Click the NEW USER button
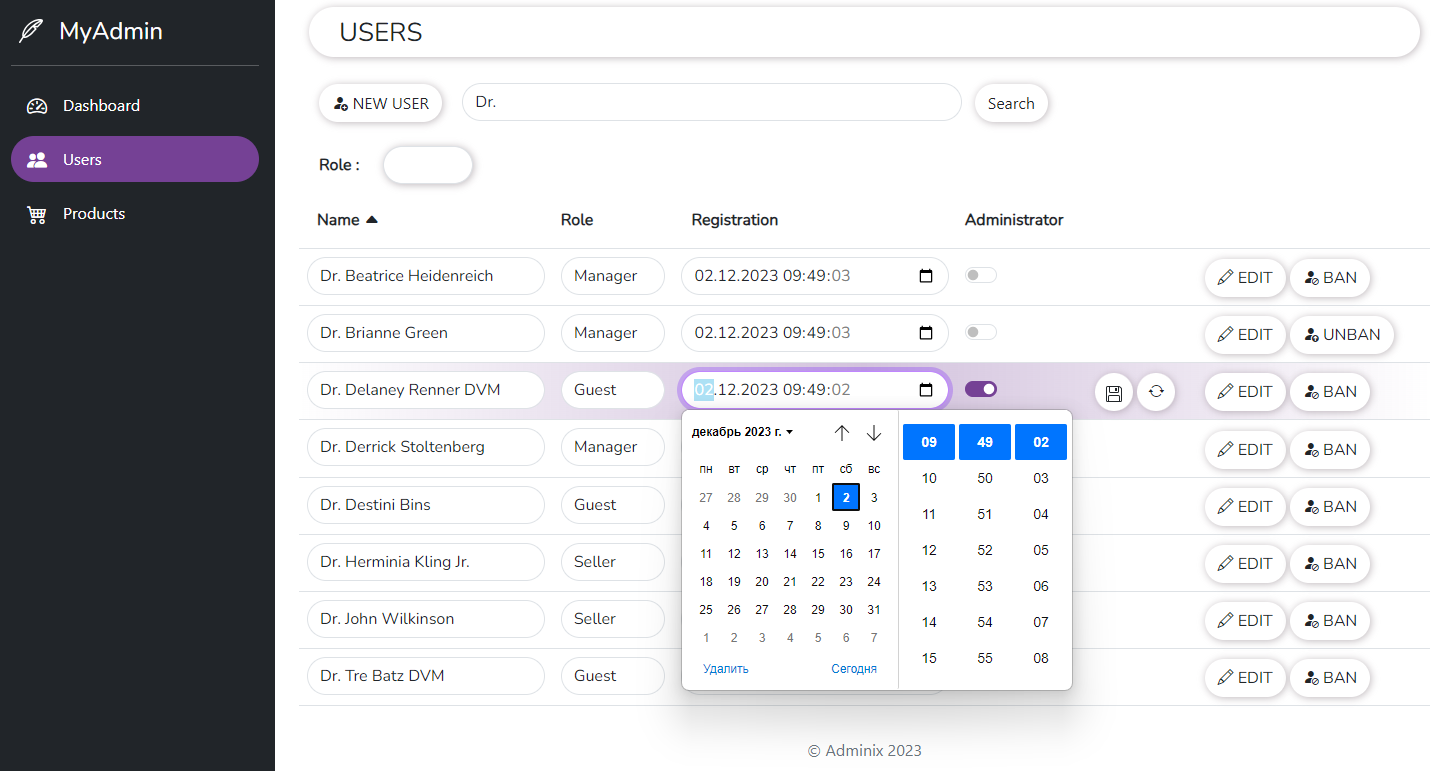 tap(380, 103)
